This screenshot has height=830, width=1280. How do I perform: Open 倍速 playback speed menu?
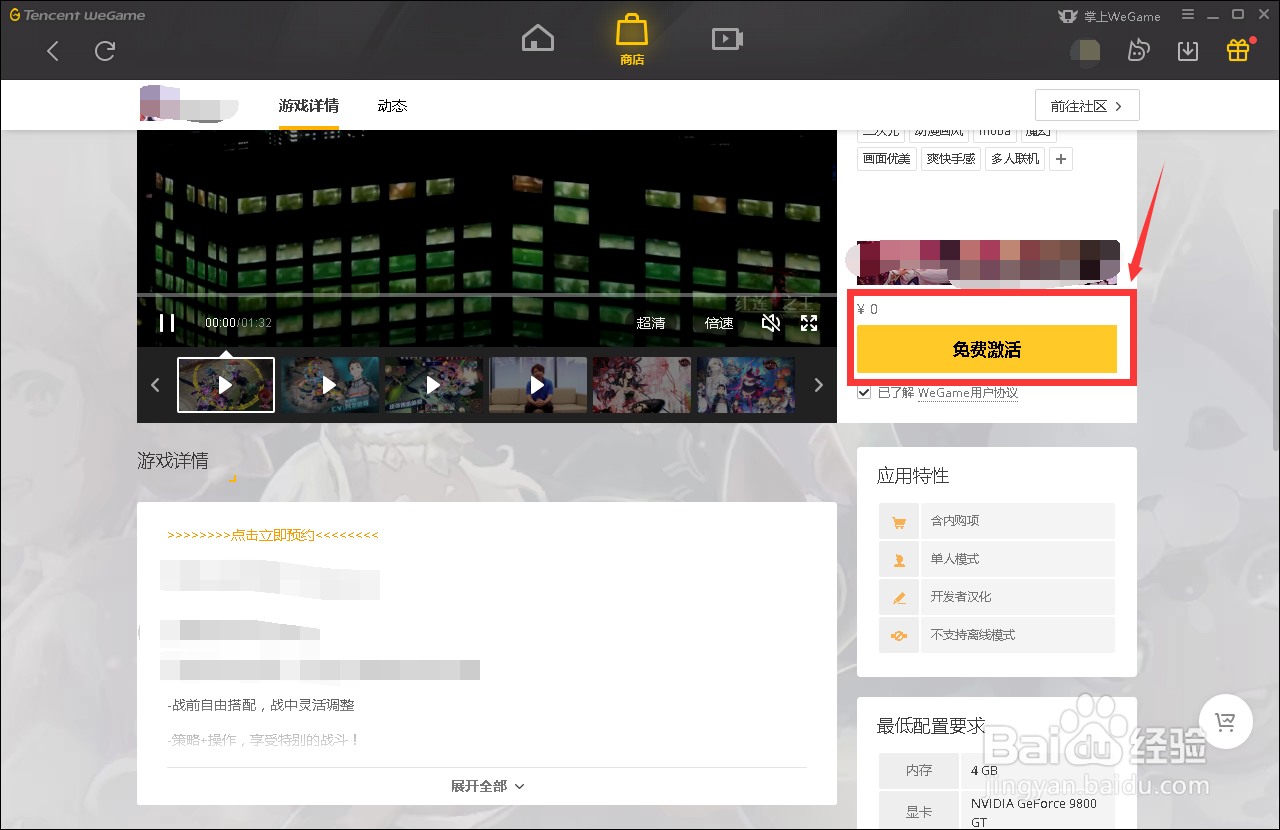coord(719,323)
